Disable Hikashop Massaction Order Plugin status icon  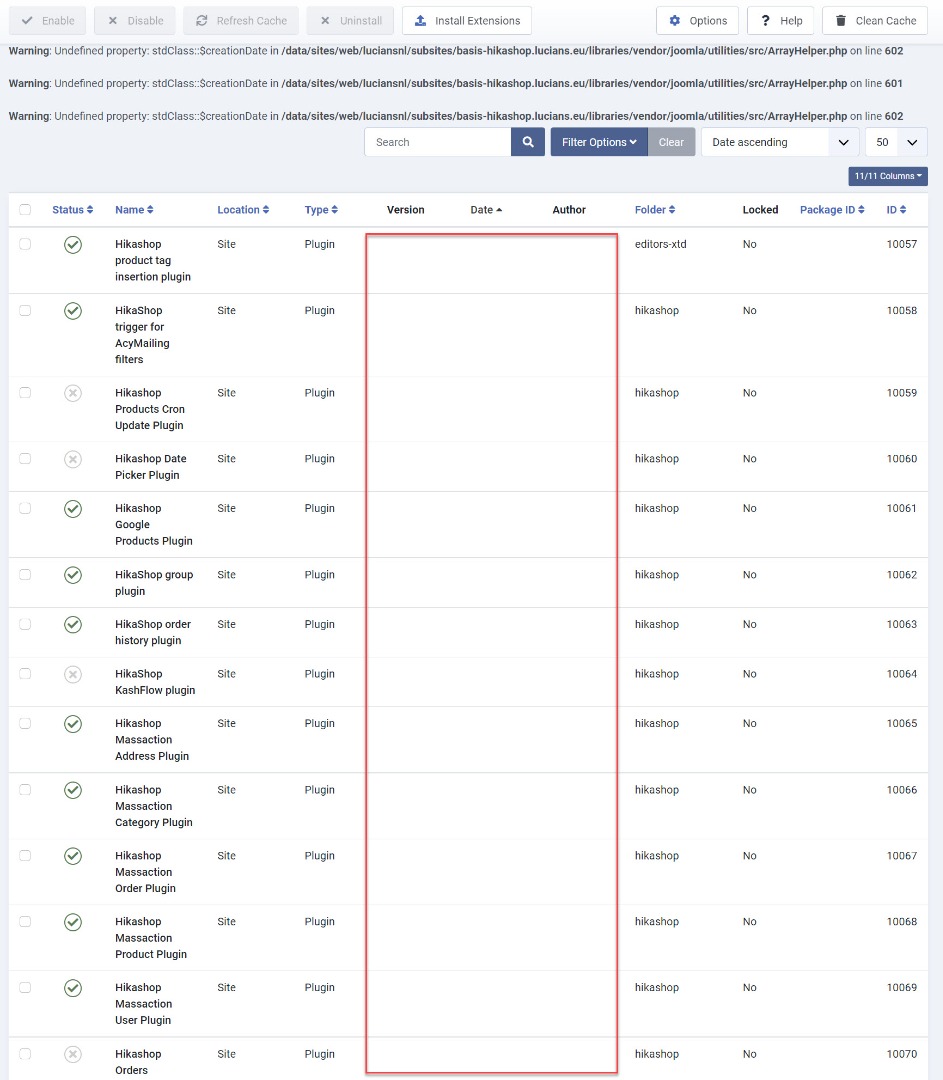pyautogui.click(x=73, y=856)
